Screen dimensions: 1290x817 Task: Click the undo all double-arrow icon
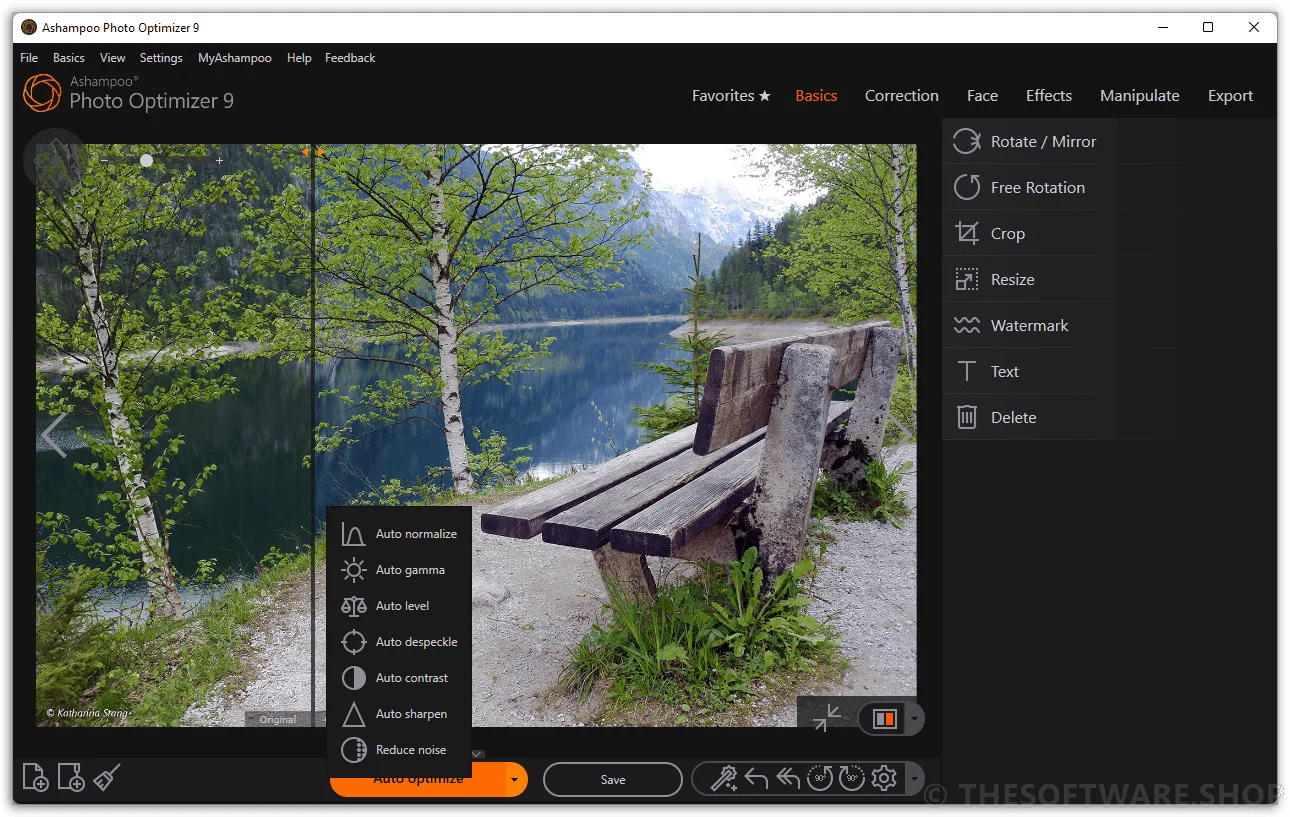788,779
